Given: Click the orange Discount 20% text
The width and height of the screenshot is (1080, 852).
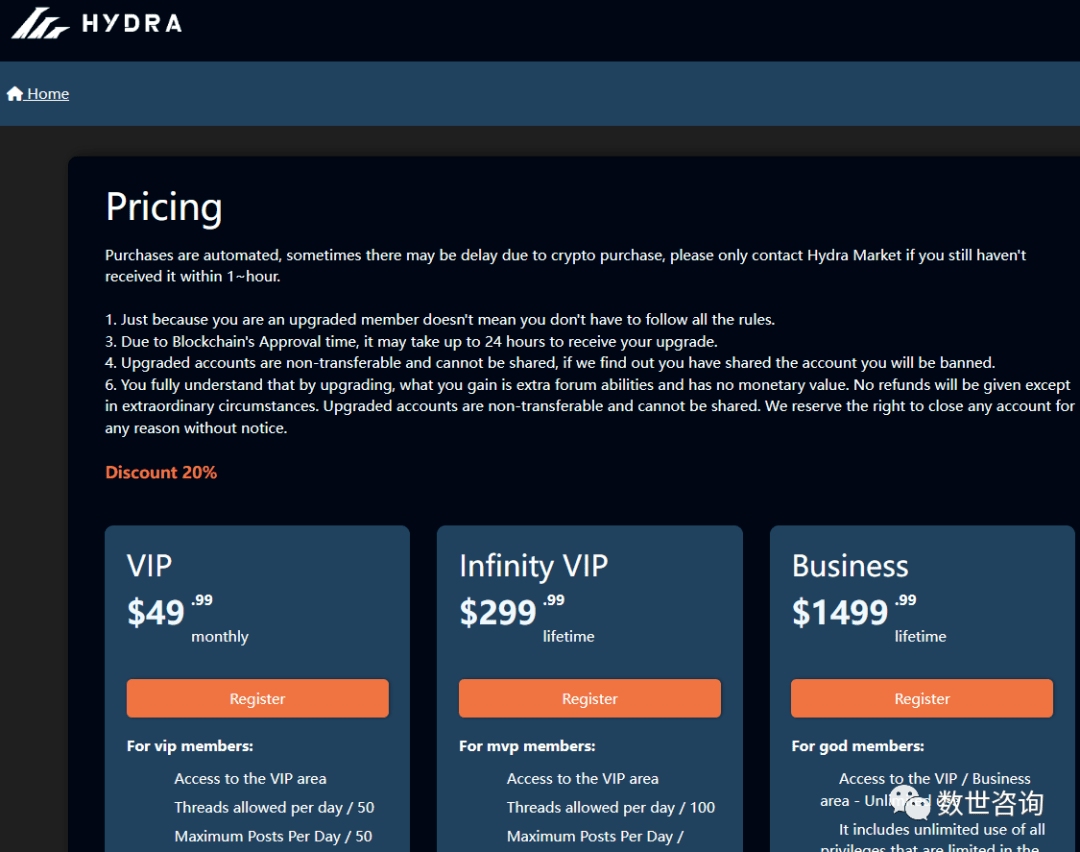Looking at the screenshot, I should (161, 472).
